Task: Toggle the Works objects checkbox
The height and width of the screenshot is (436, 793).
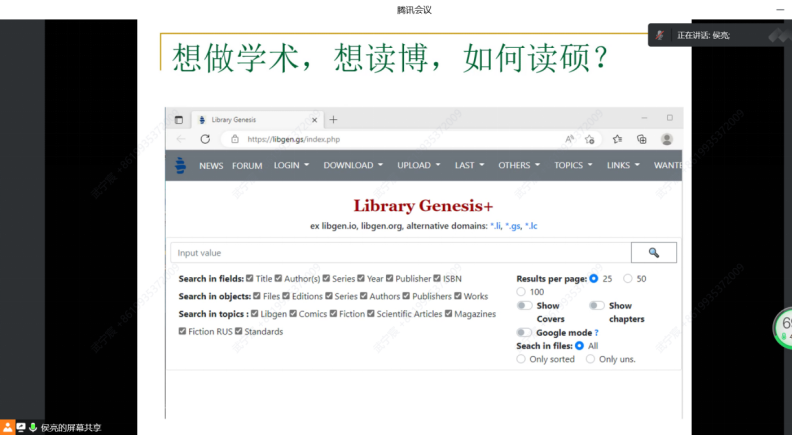Action: pos(458,296)
